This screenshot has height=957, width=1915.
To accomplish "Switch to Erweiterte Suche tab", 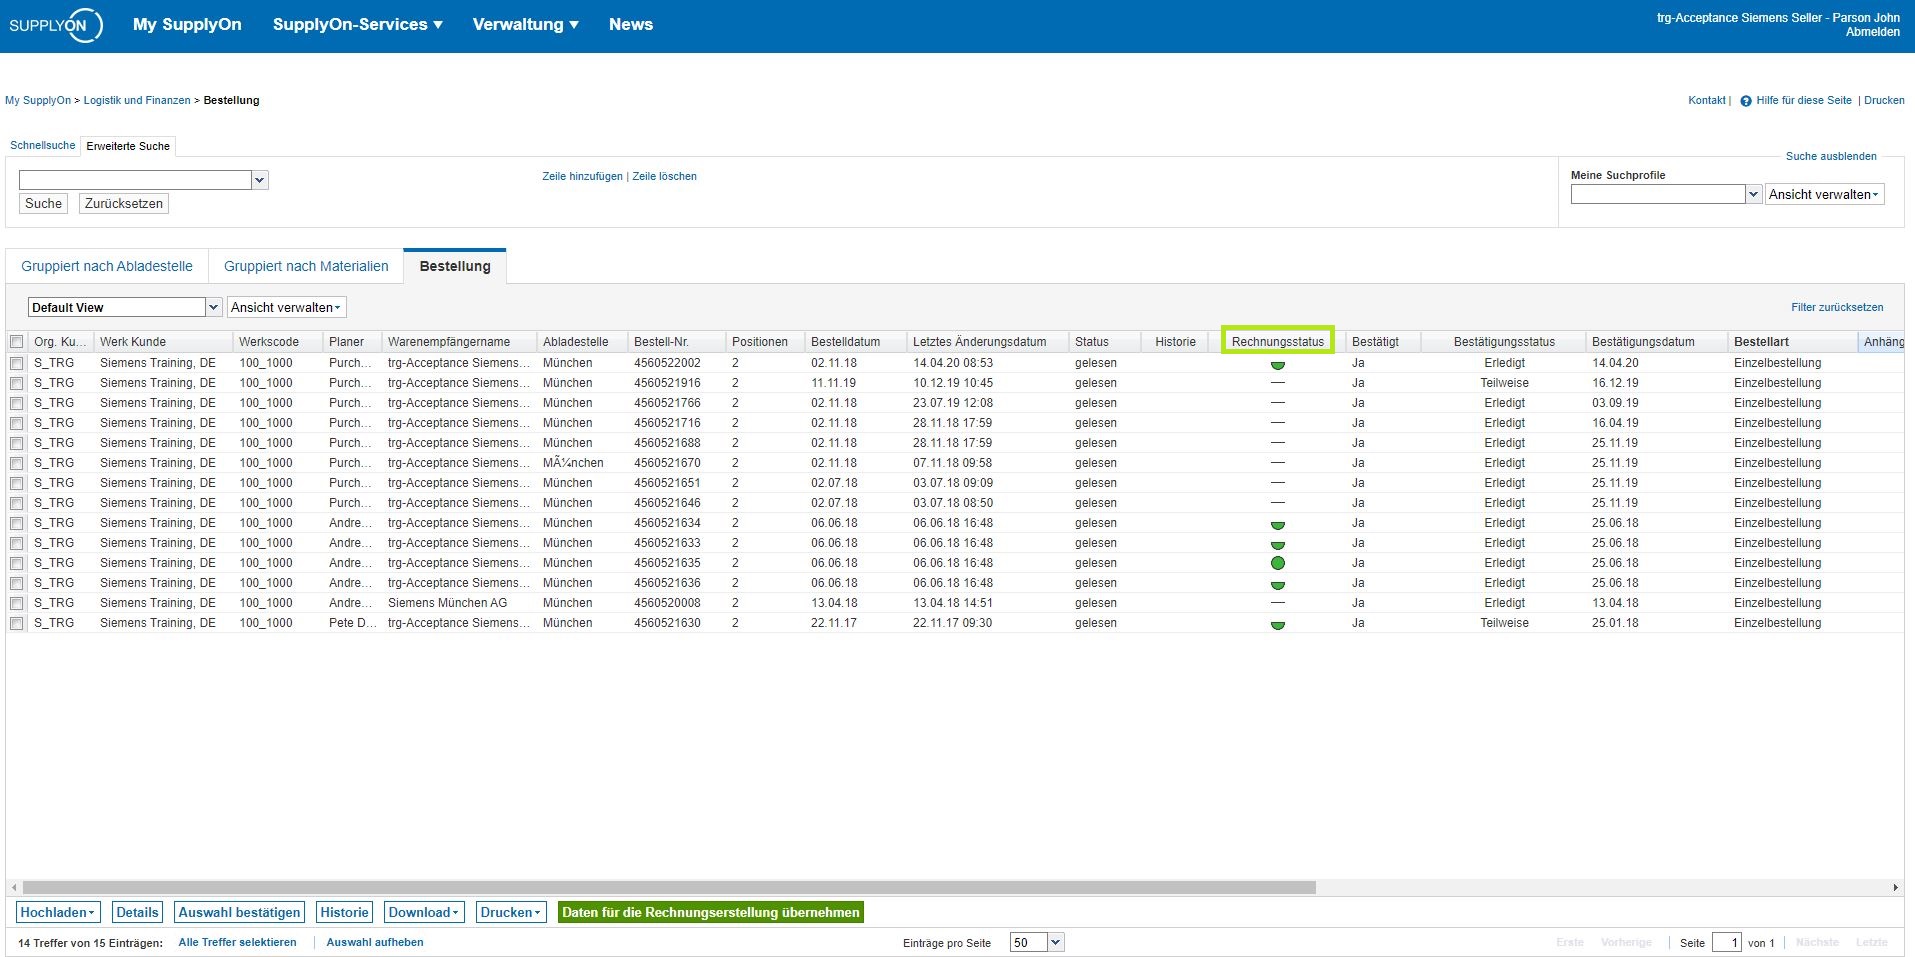I will pyautogui.click(x=128, y=146).
